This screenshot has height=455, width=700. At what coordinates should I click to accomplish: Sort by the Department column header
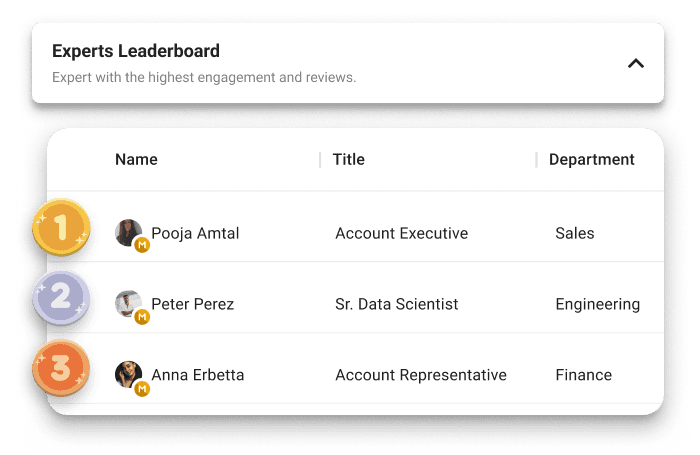click(x=591, y=159)
